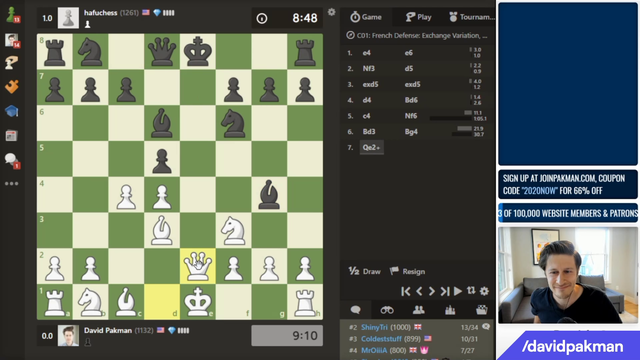Jump to the last move

coord(445,291)
